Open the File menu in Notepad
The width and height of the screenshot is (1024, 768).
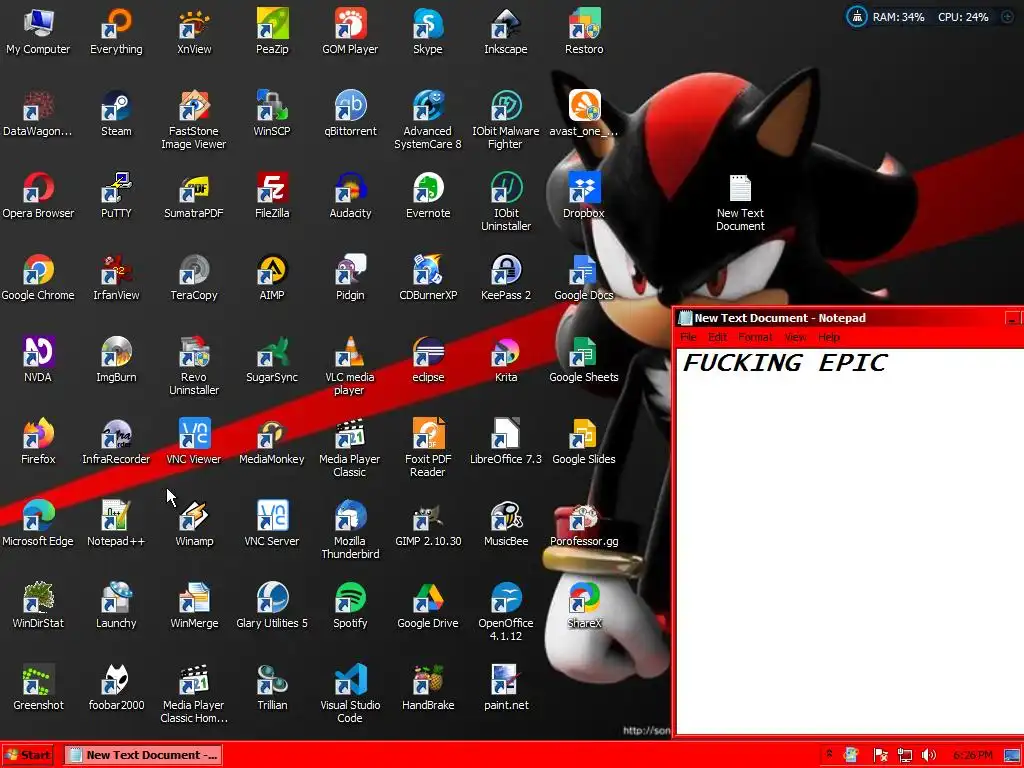688,337
